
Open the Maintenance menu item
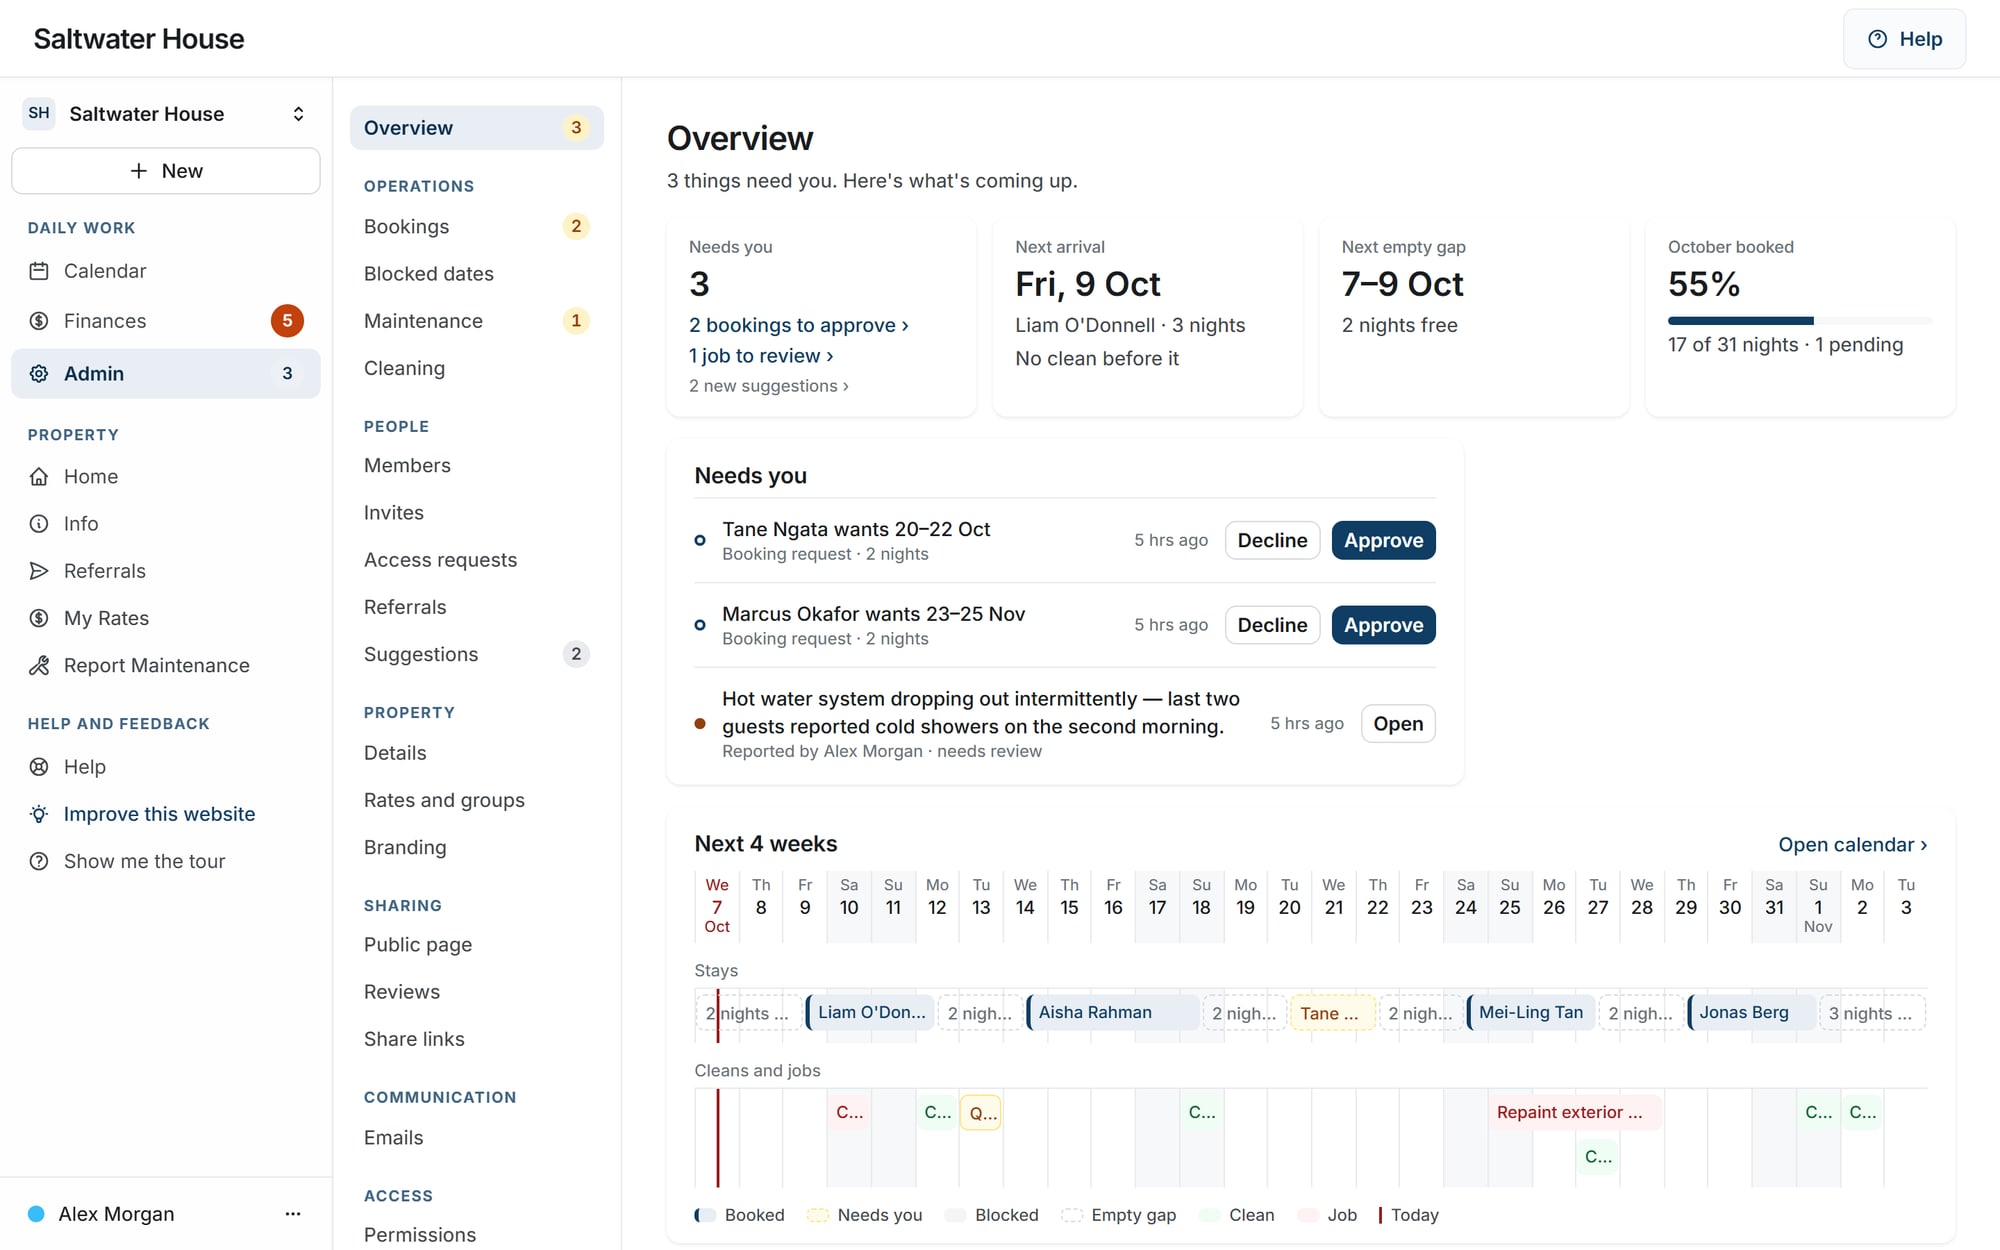477,321
